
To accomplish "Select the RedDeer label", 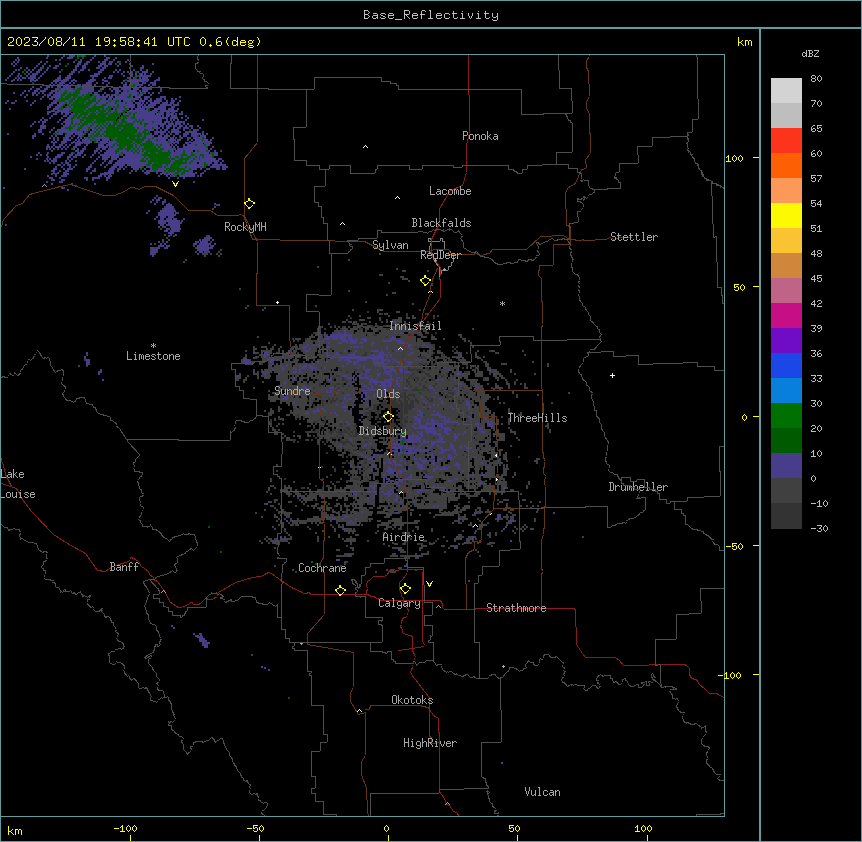I will [440, 255].
